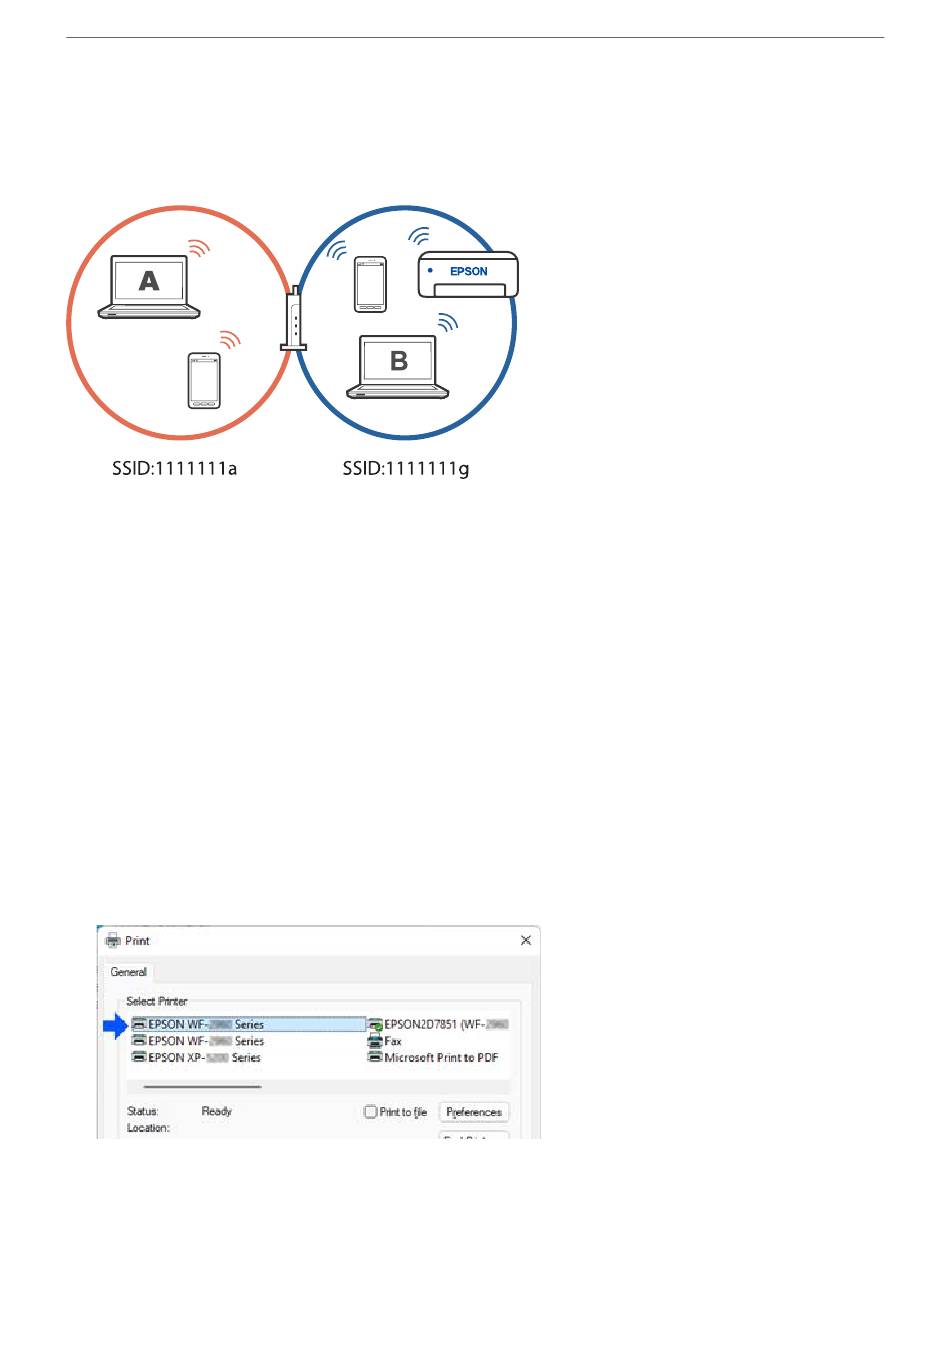Choose Microsoft Print to PDF

(x=433, y=1057)
